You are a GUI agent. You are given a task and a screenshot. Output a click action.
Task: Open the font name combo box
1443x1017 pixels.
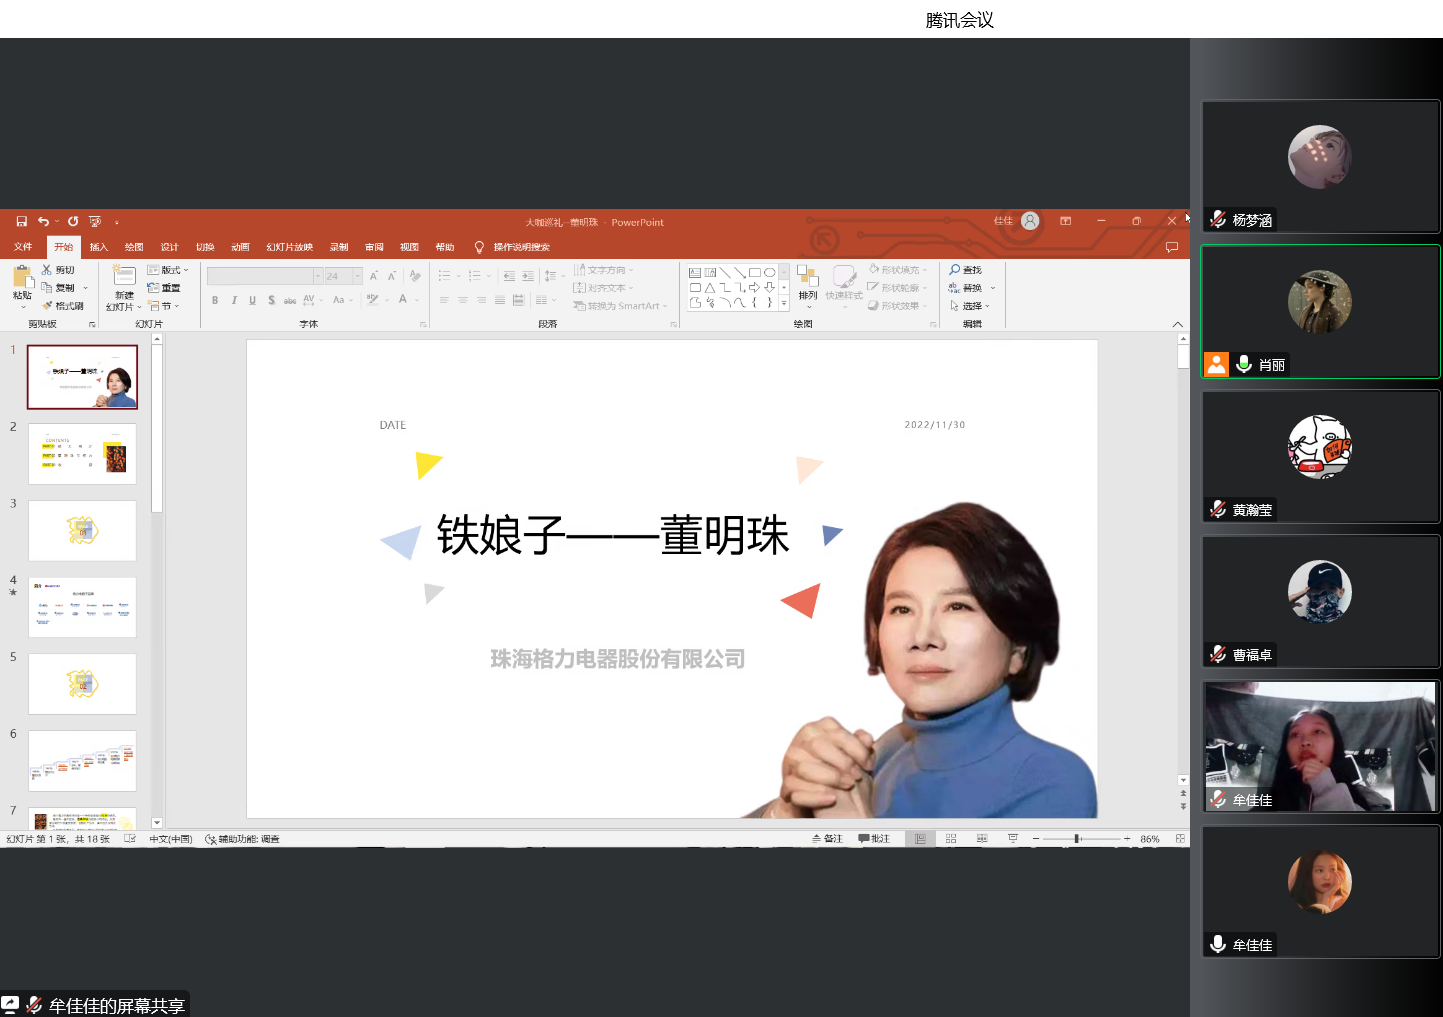(x=265, y=276)
